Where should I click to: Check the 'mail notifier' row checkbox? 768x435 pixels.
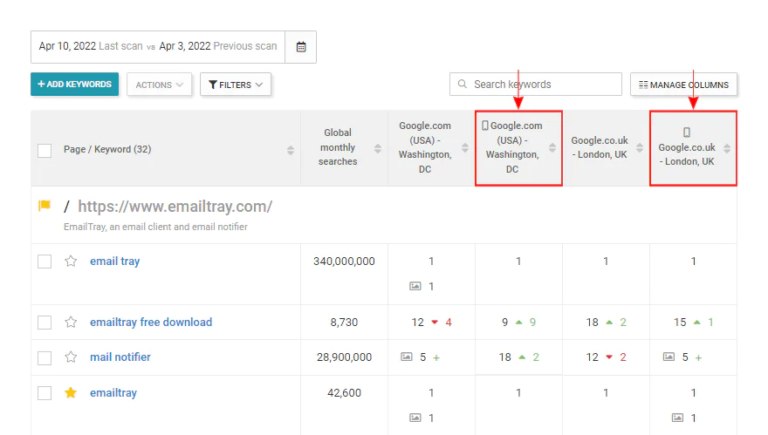pyautogui.click(x=45, y=358)
